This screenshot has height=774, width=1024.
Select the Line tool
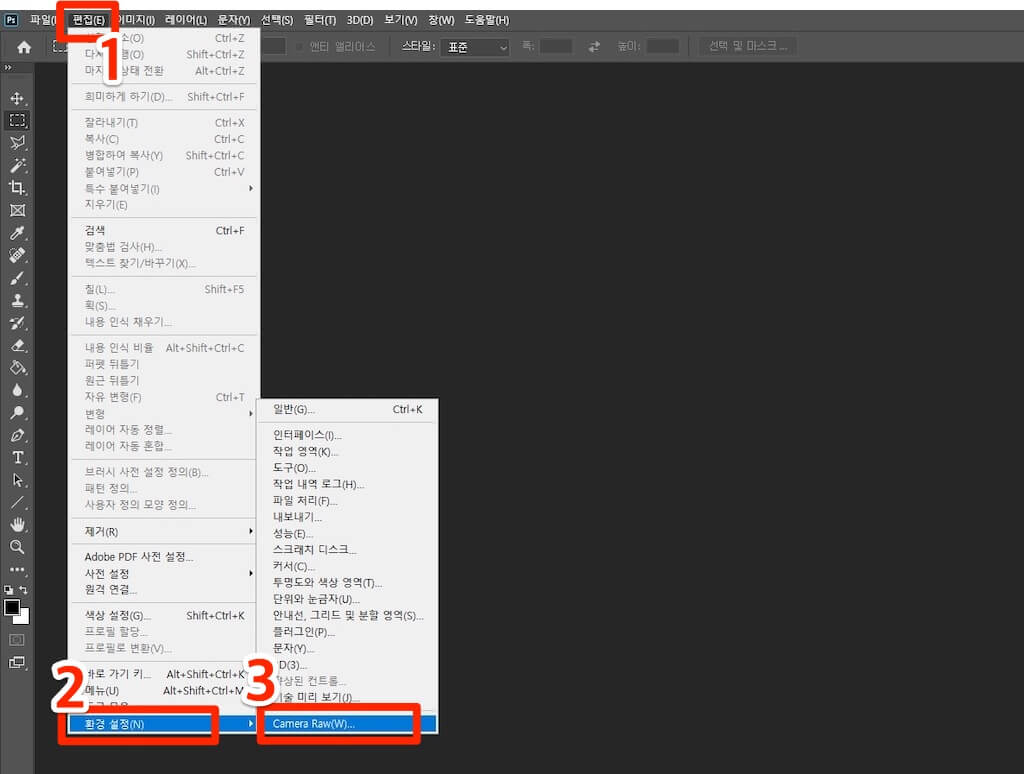tap(17, 502)
